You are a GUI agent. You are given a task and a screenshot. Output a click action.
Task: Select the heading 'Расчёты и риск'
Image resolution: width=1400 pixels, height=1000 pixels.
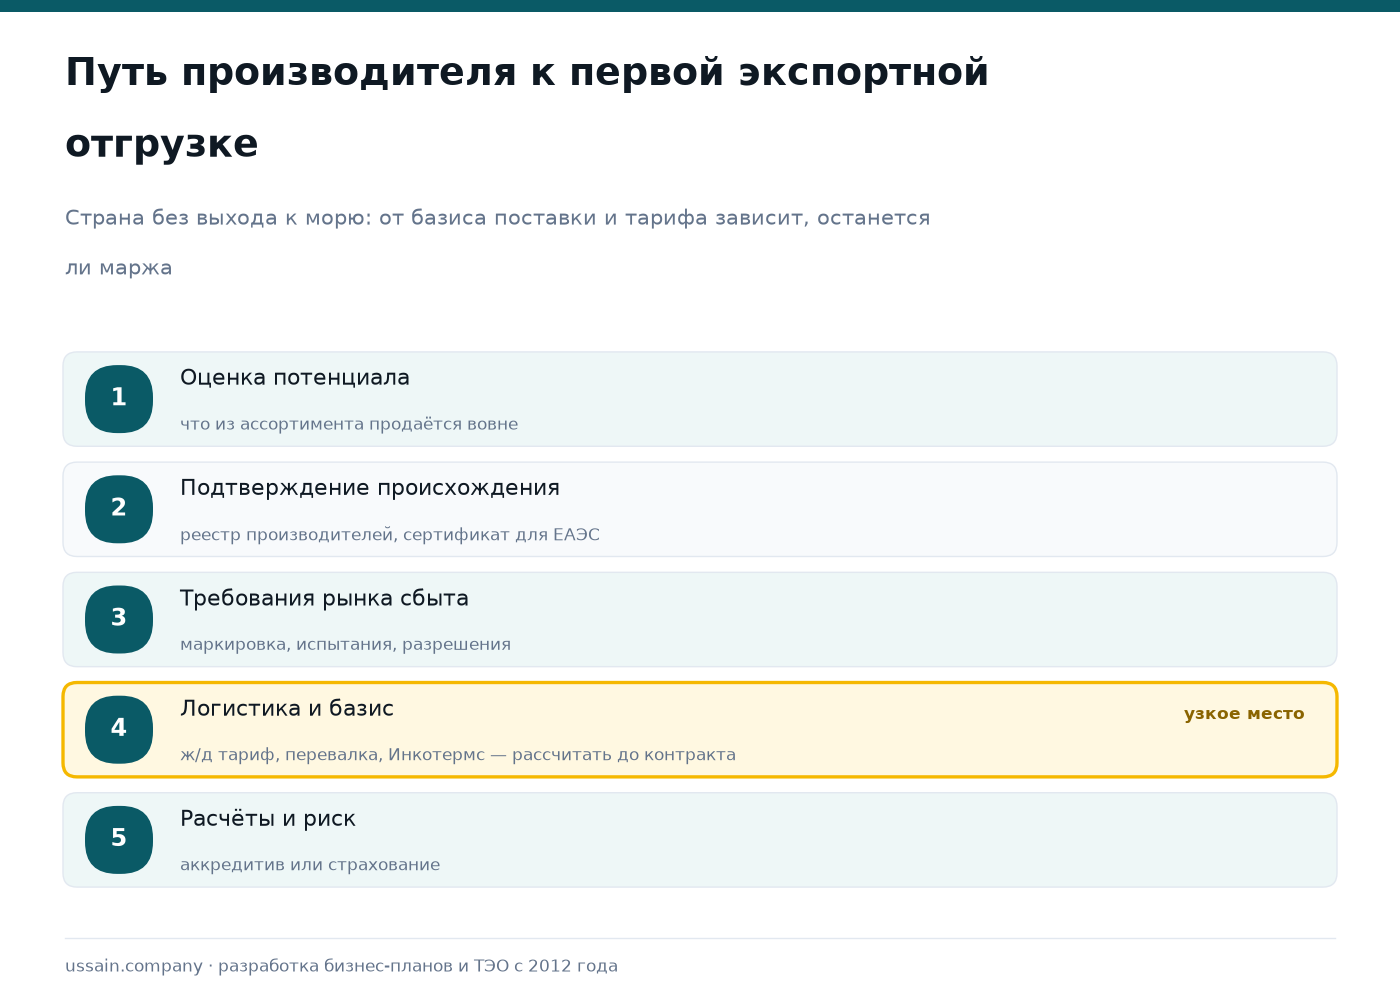[268, 818]
